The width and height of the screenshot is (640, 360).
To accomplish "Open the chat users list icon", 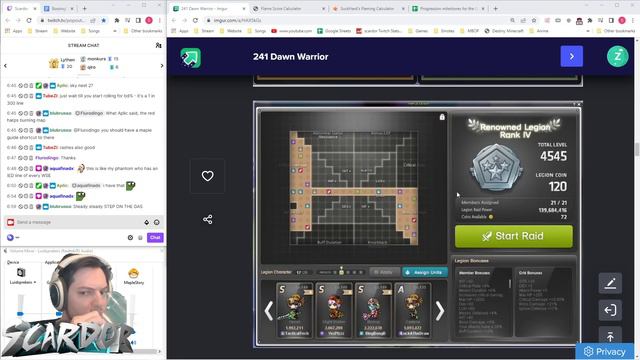I will tap(158, 45).
